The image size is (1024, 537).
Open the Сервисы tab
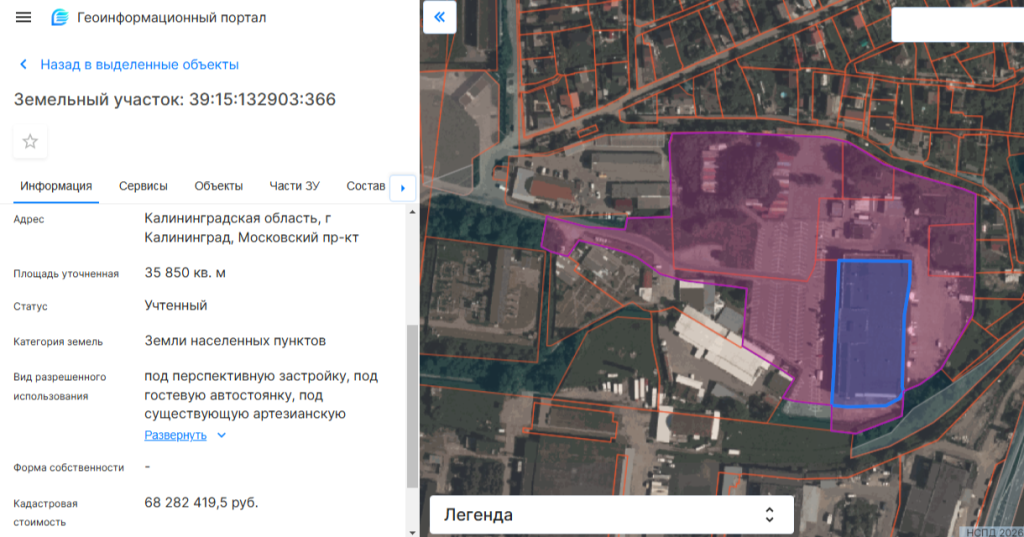143,186
